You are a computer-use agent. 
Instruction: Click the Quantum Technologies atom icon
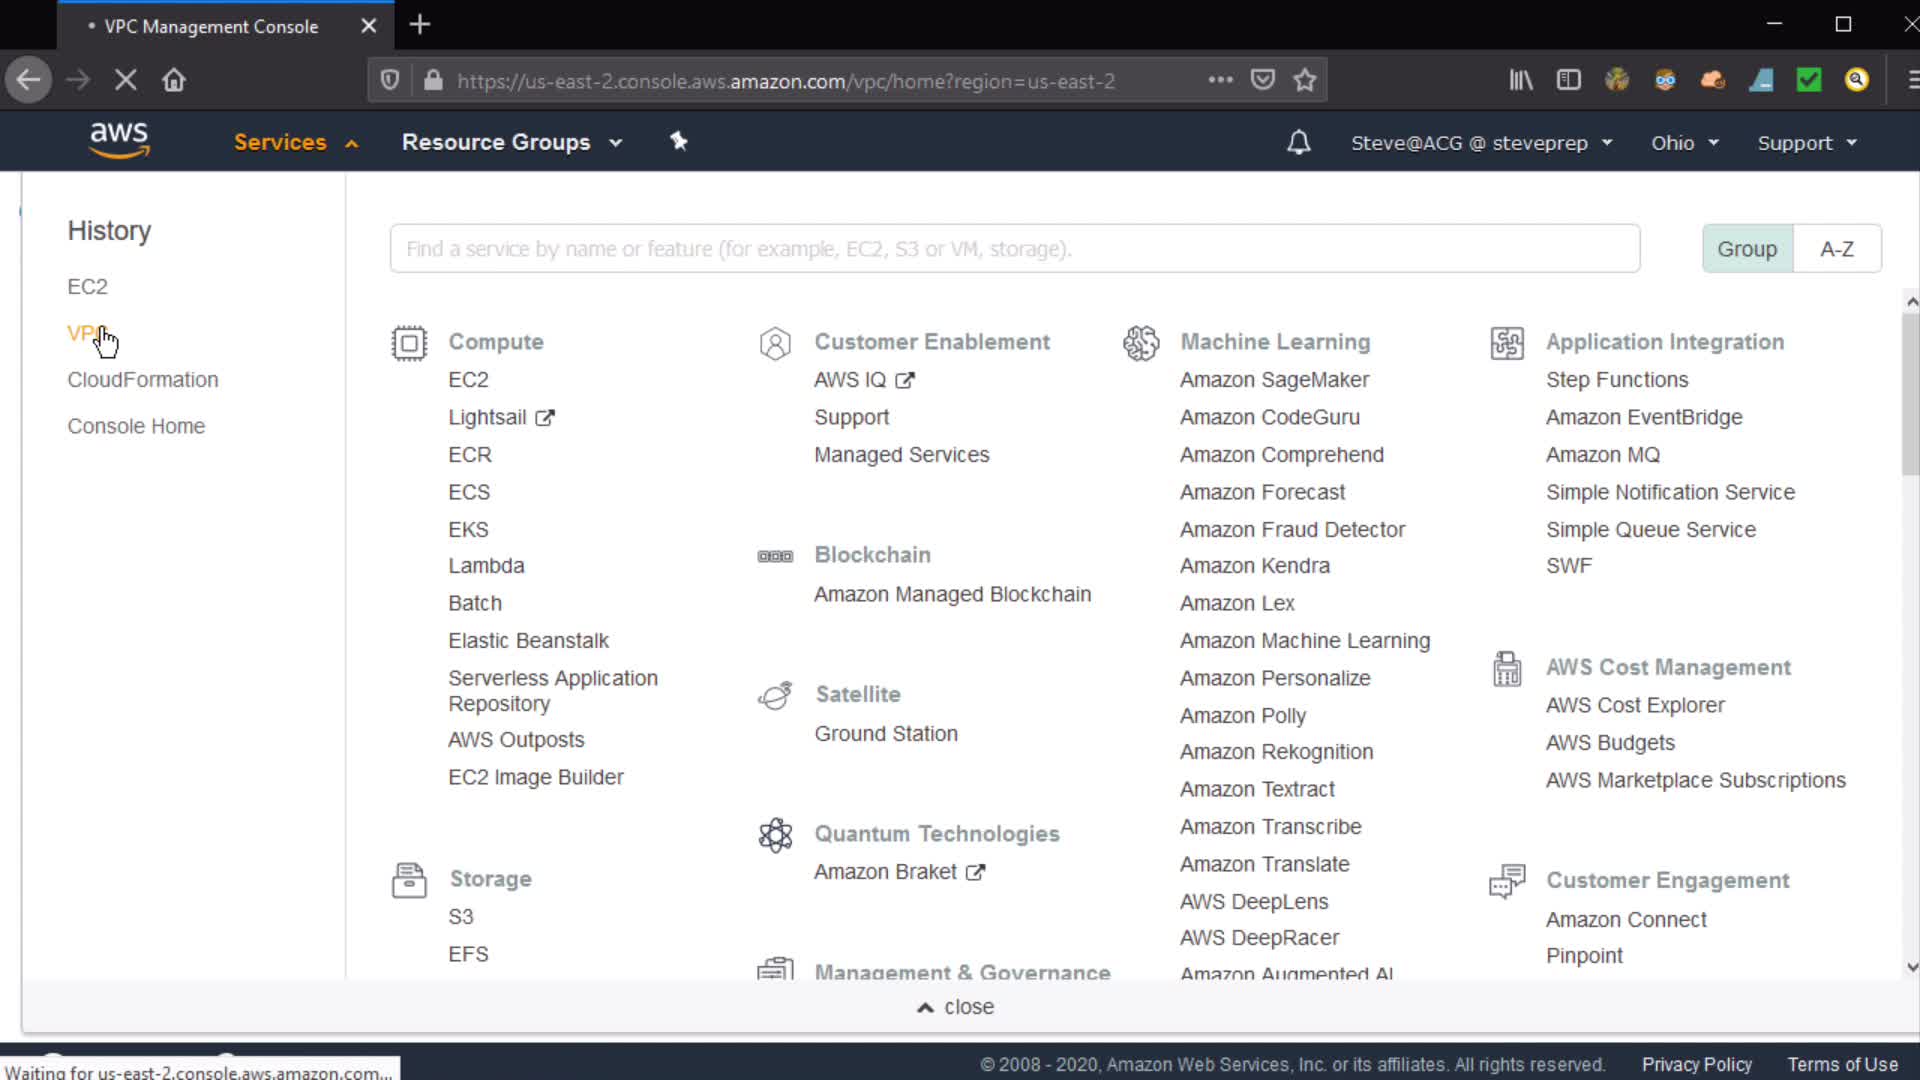[x=775, y=835]
